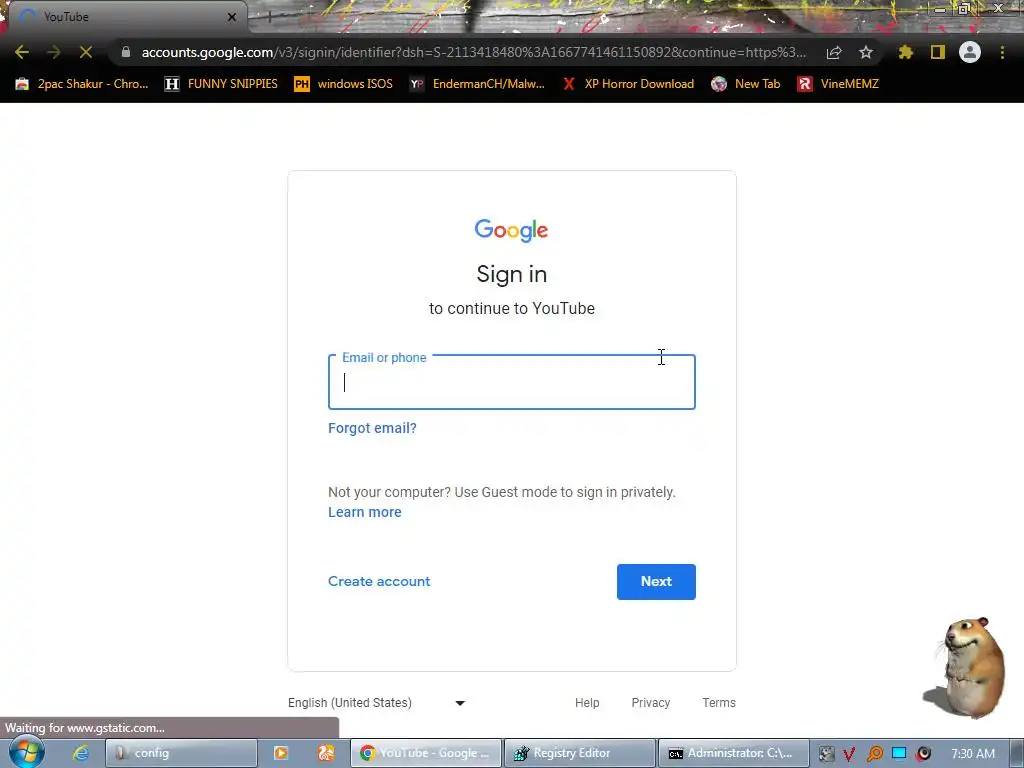Toggle the Chrome side panel icon
Viewport: 1024px width, 768px height.
point(938,52)
